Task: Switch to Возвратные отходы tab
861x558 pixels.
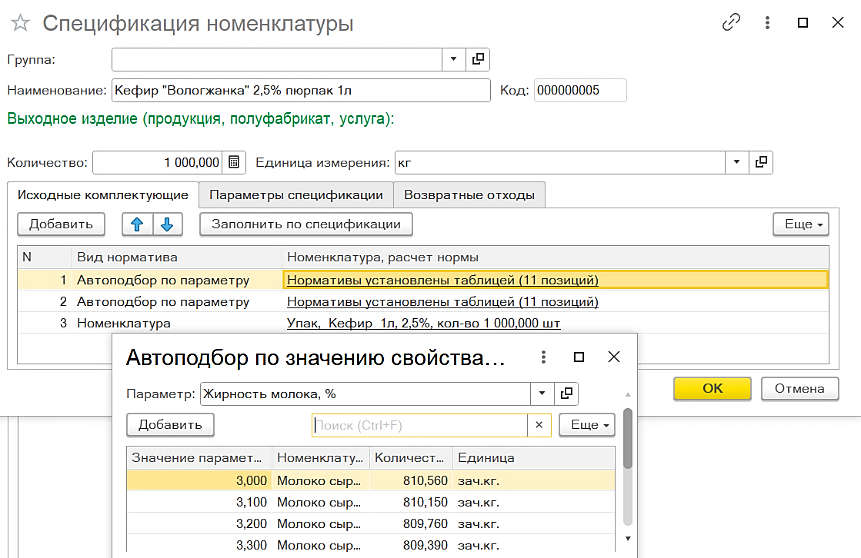Action: pyautogui.click(x=469, y=195)
